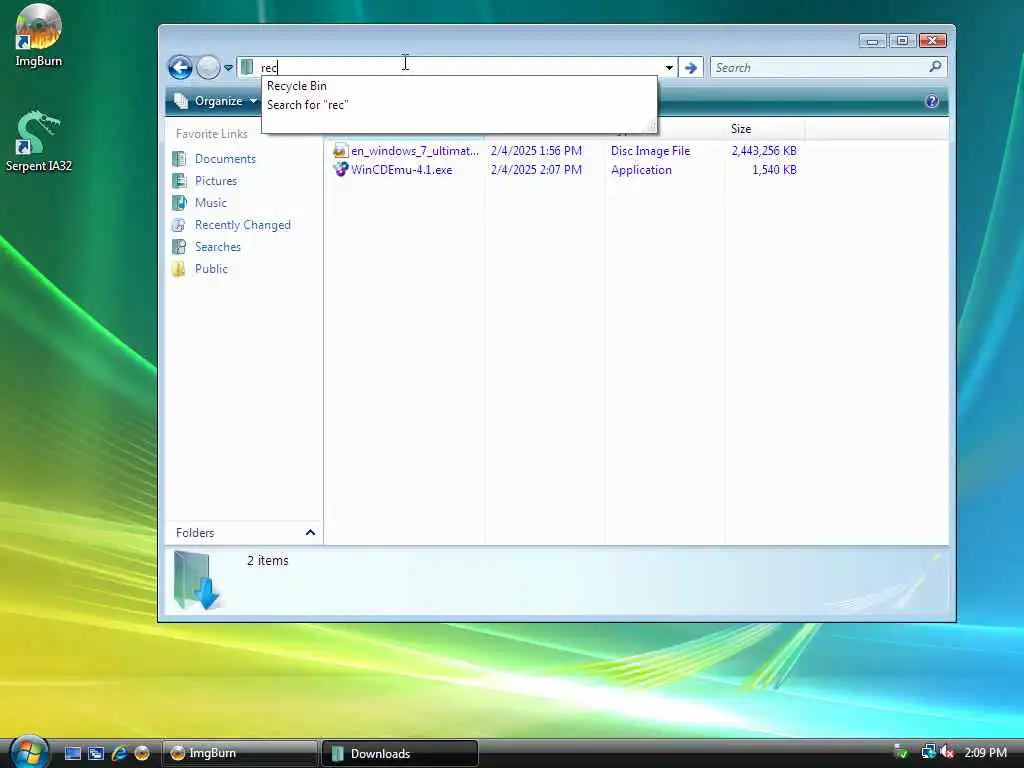
Task: Click Show Desktop in Quick Launch
Action: (x=72, y=753)
